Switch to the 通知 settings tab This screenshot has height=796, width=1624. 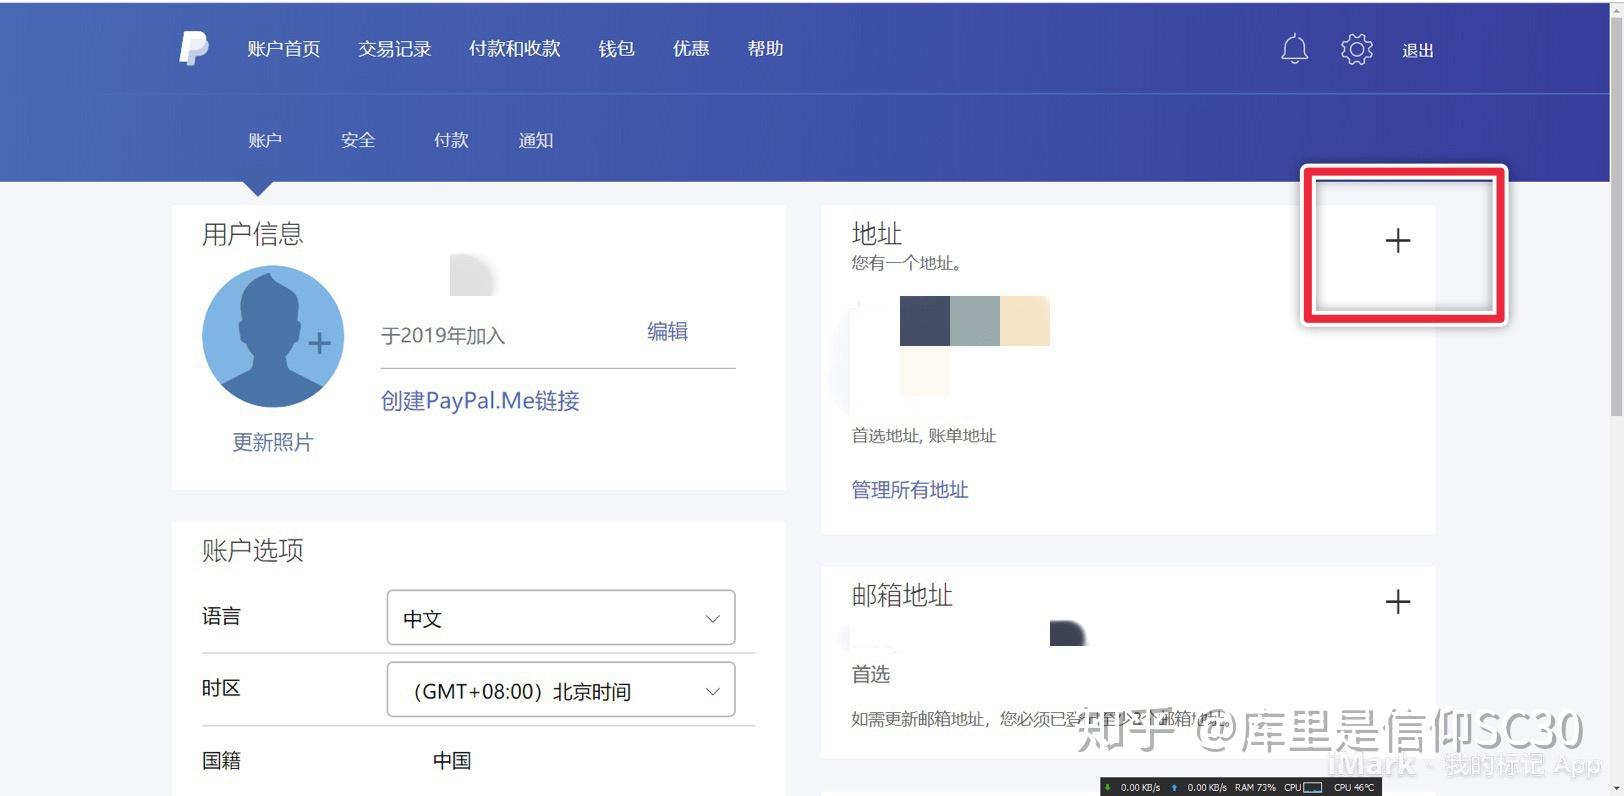(x=536, y=140)
